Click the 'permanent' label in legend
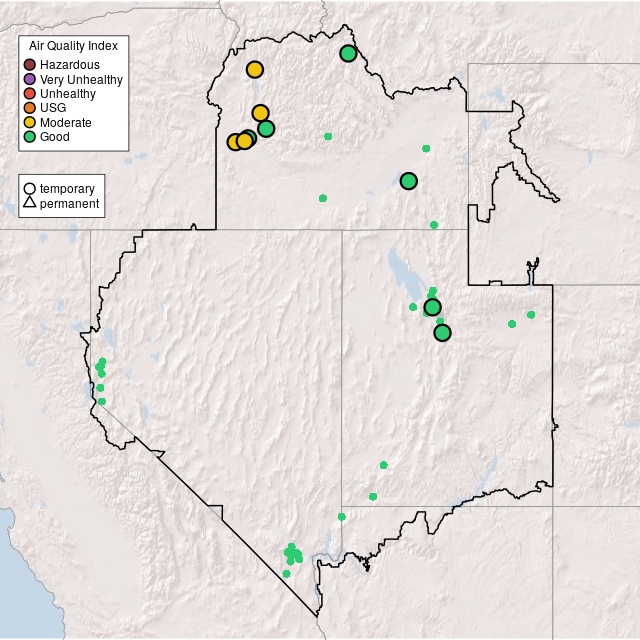 click(69, 203)
